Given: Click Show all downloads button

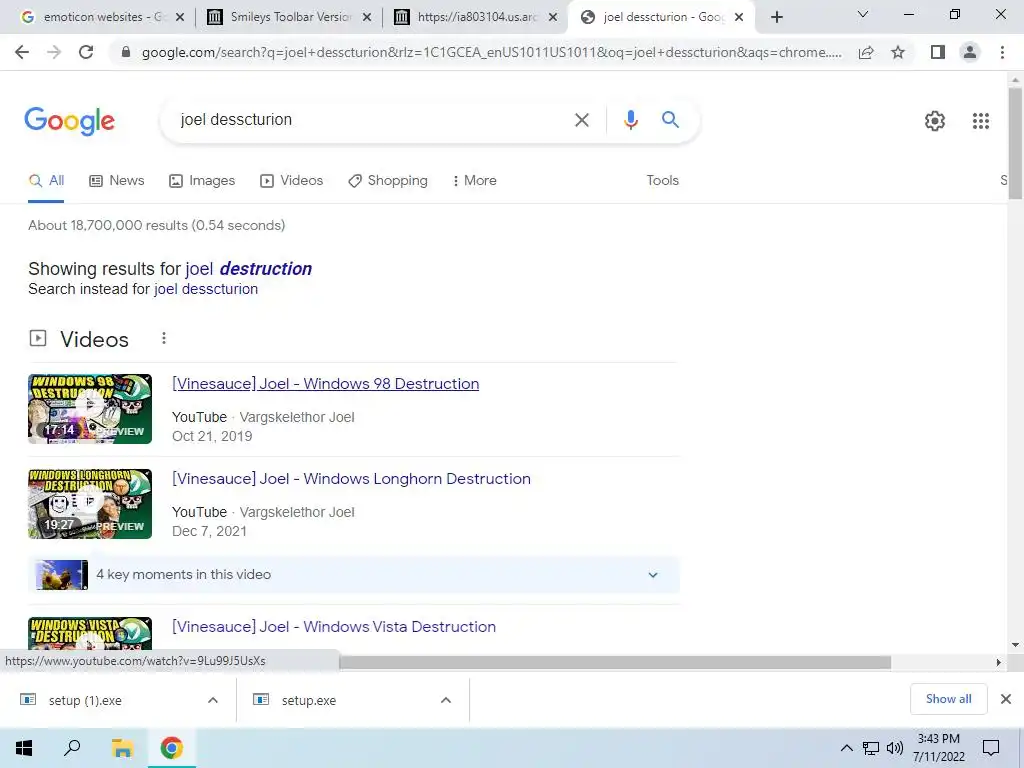Looking at the screenshot, I should click(x=948, y=699).
